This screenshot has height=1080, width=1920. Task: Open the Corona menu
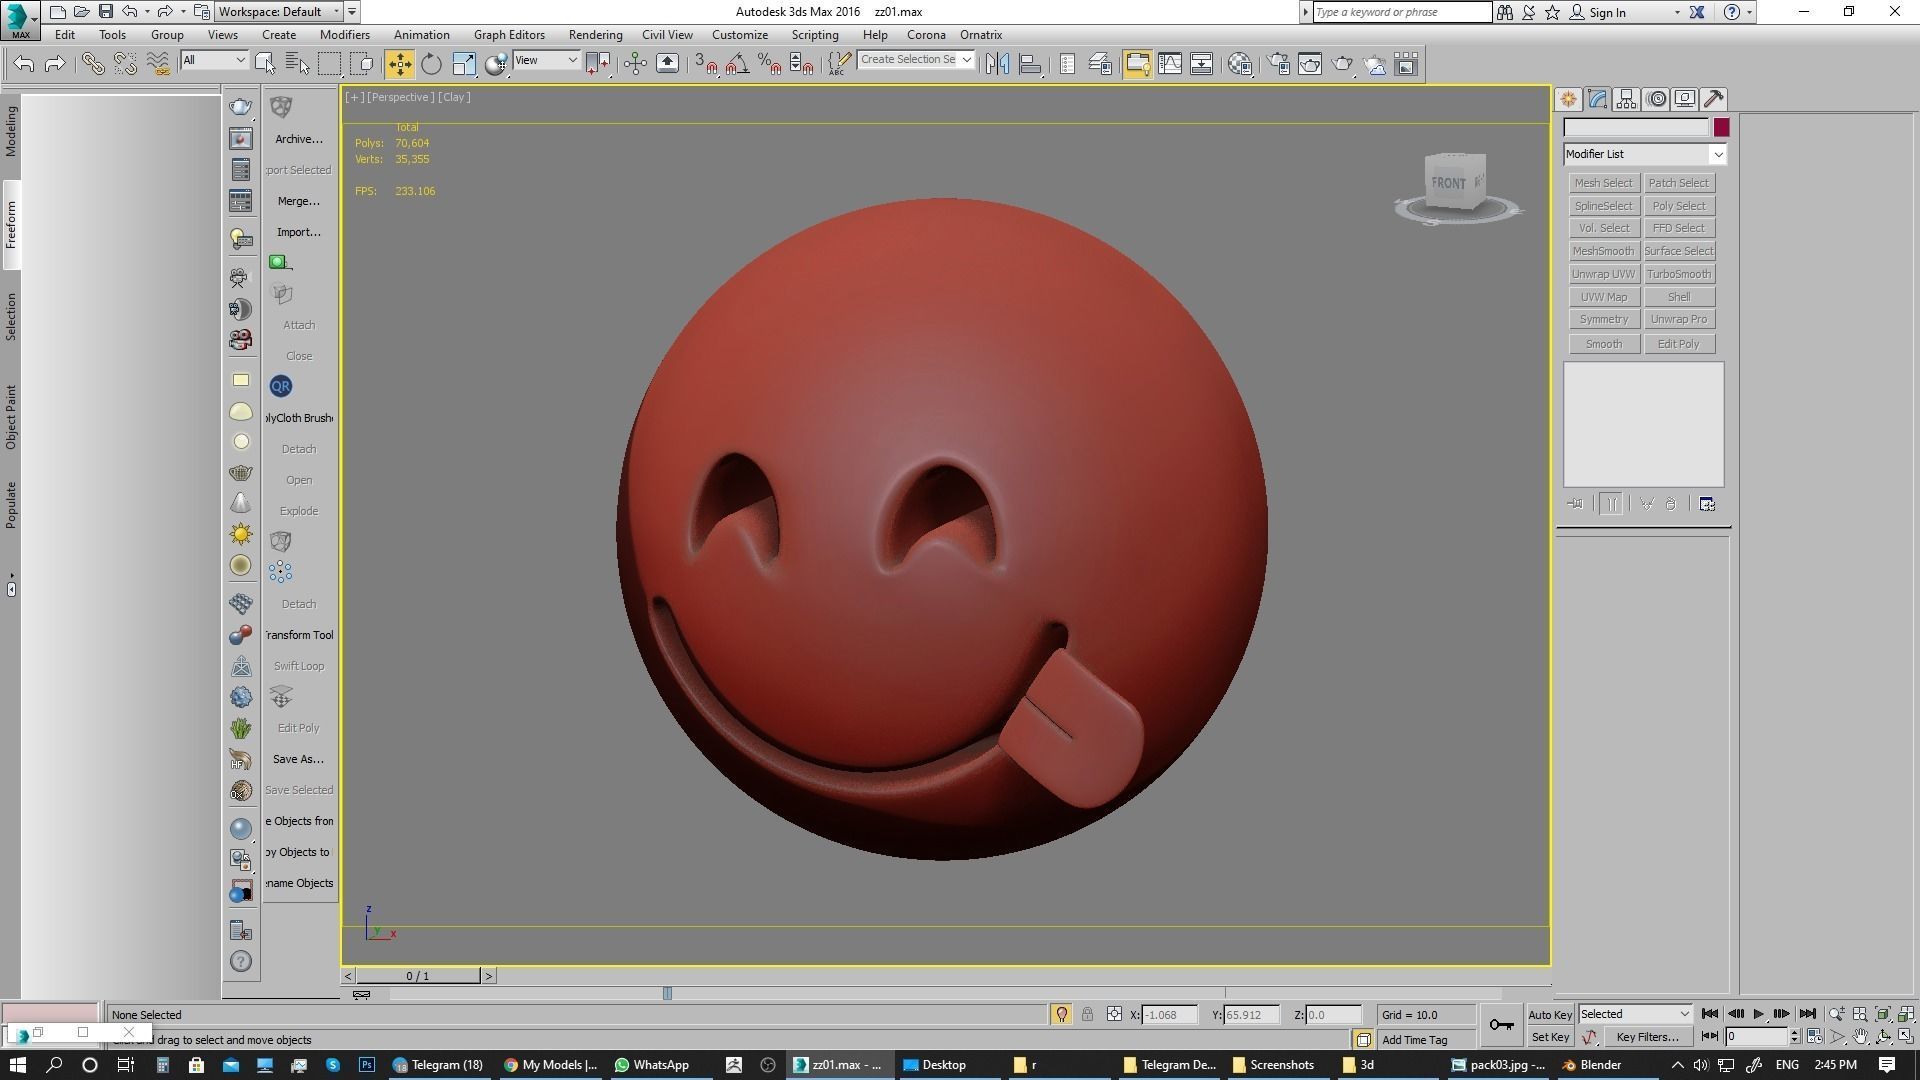tap(926, 34)
